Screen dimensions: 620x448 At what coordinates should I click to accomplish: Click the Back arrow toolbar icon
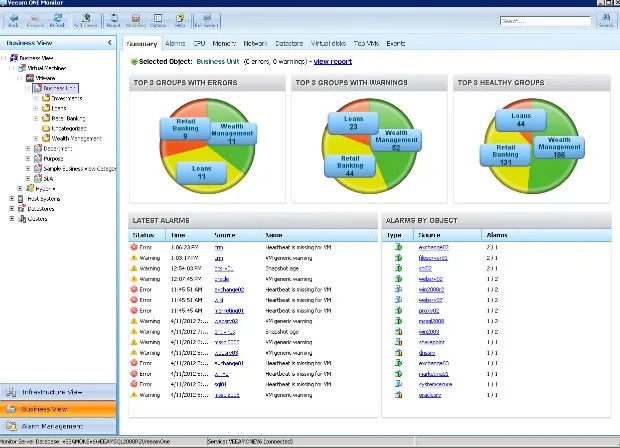[13, 20]
